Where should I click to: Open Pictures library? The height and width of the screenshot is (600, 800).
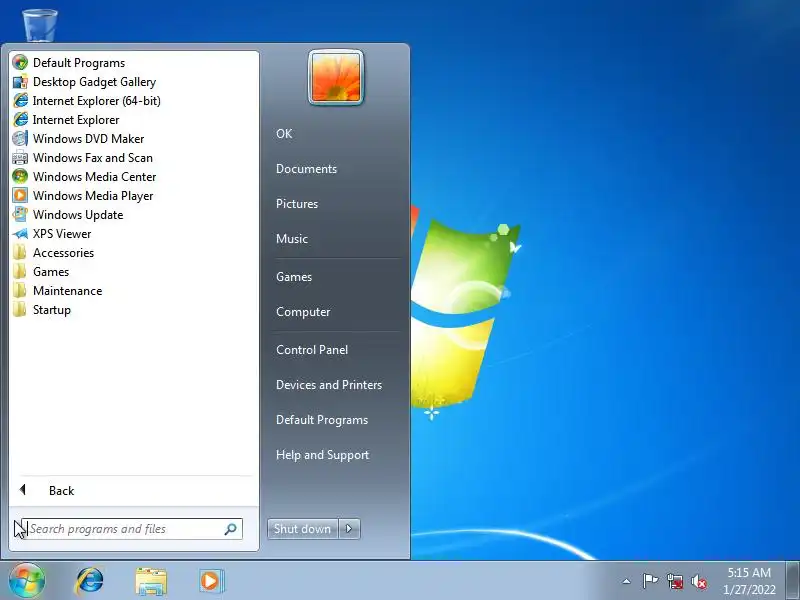(297, 204)
